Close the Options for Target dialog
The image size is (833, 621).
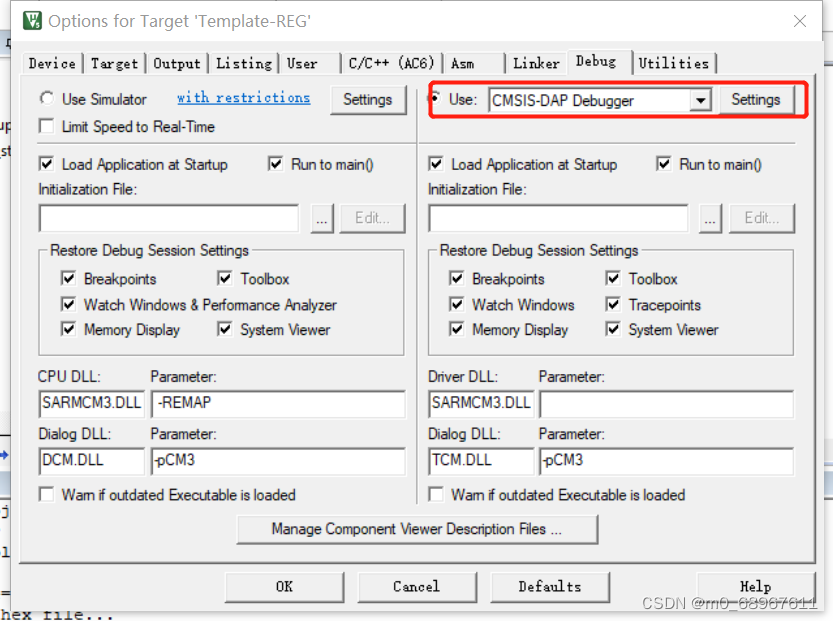click(x=800, y=21)
